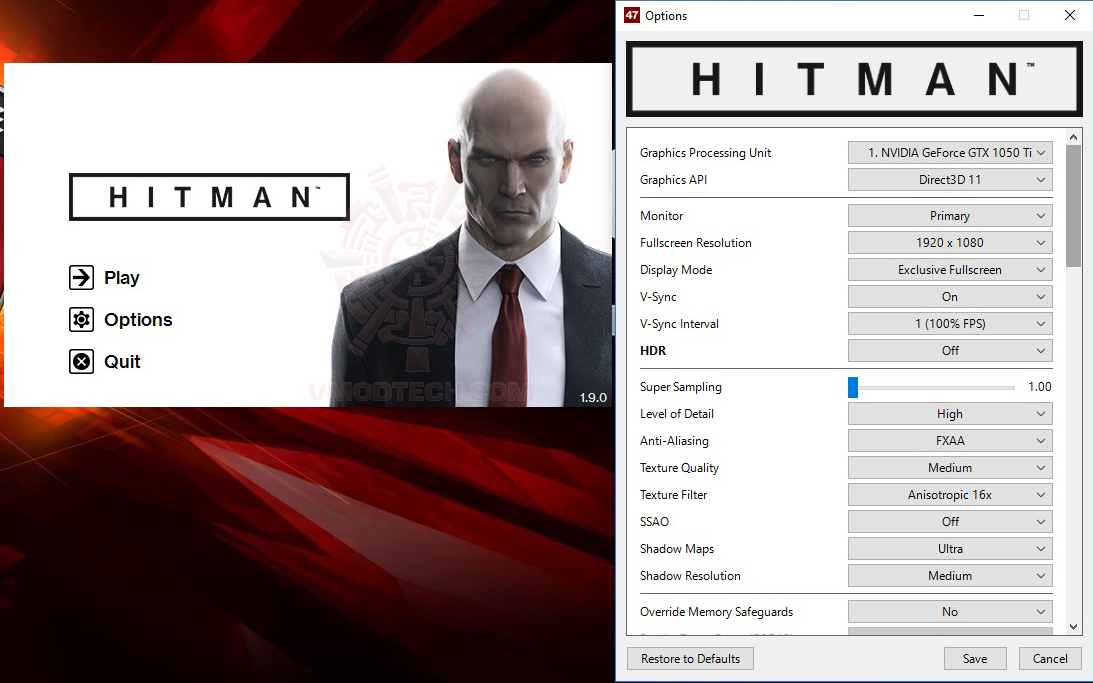
Task: Click the Options list vertical scrollbar thumb
Action: [x=1073, y=206]
